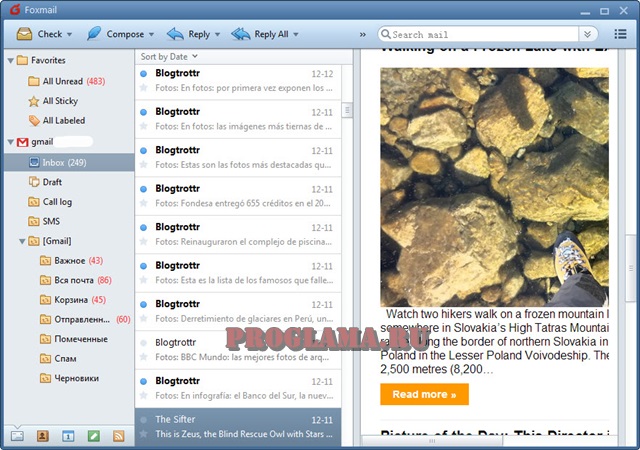Click the search magnifier icon
Screen dimensions: 640x450
(385, 34)
